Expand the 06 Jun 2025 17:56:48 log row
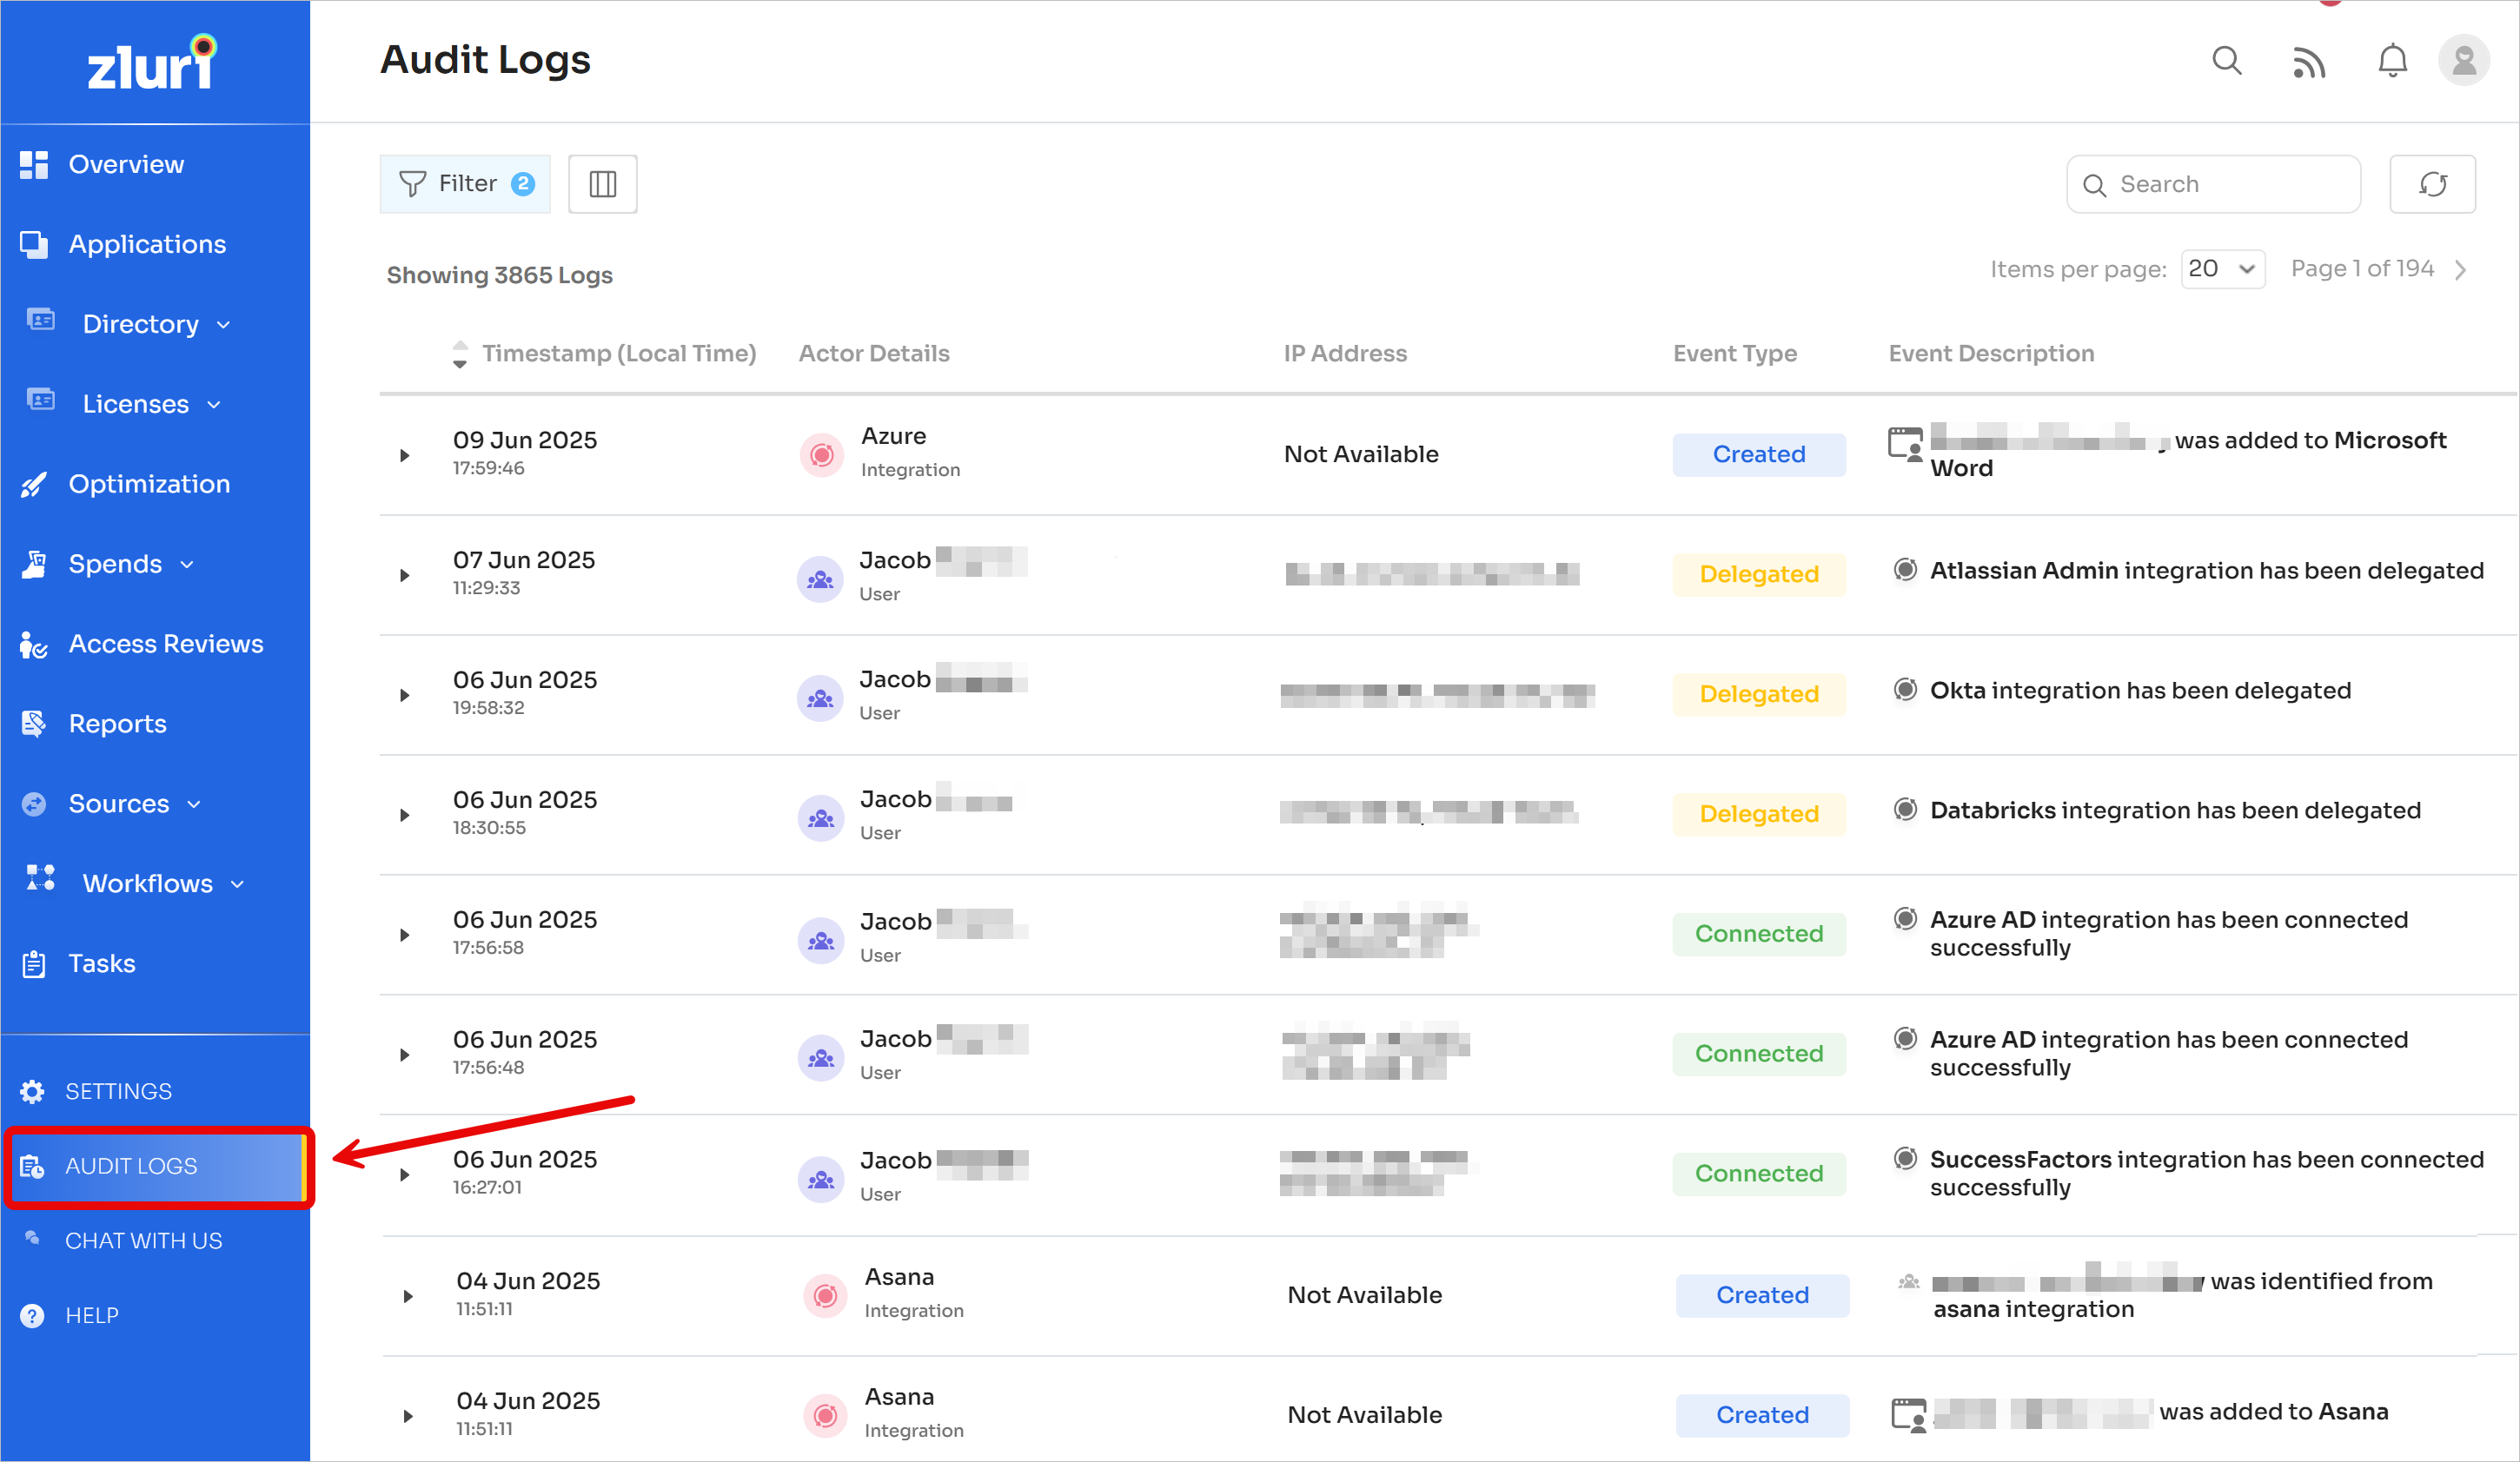Viewport: 2520px width, 1462px height. [x=404, y=1055]
